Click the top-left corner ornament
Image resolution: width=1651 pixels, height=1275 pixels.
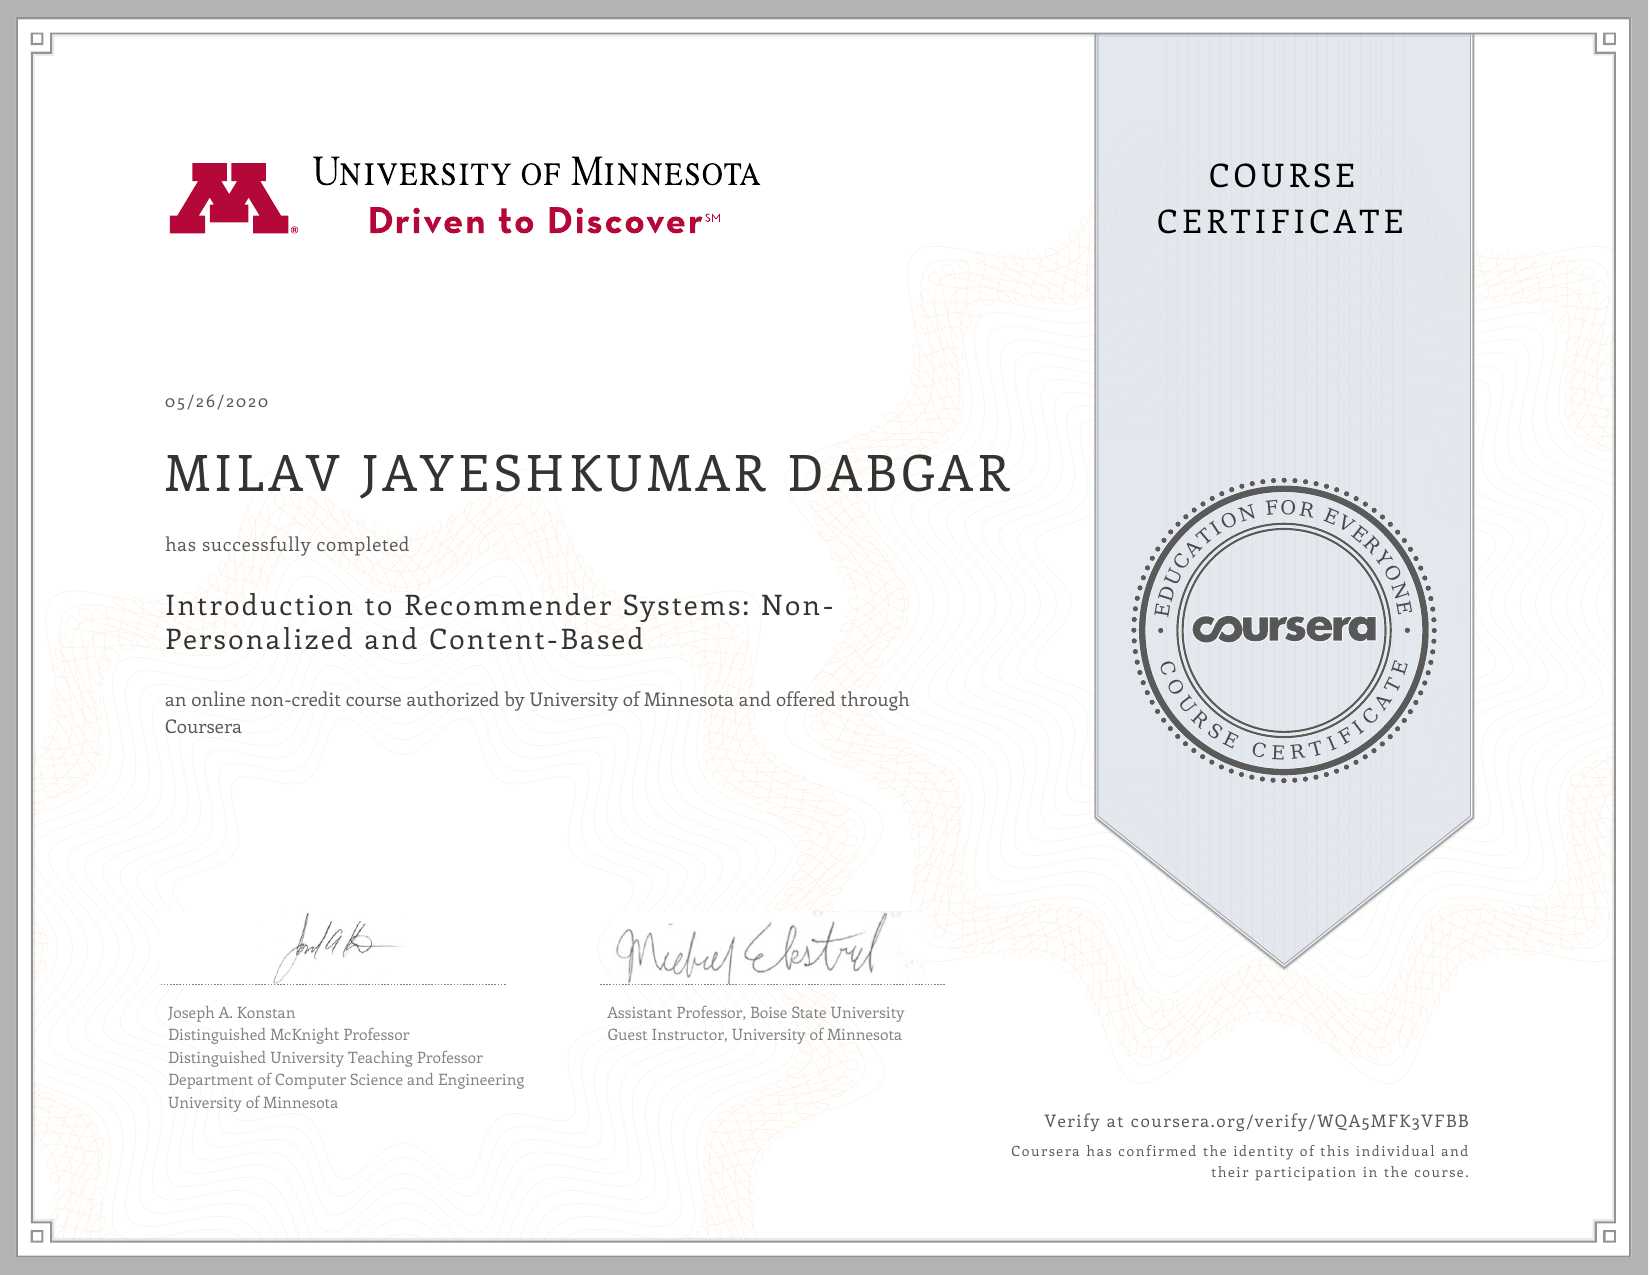point(39,41)
